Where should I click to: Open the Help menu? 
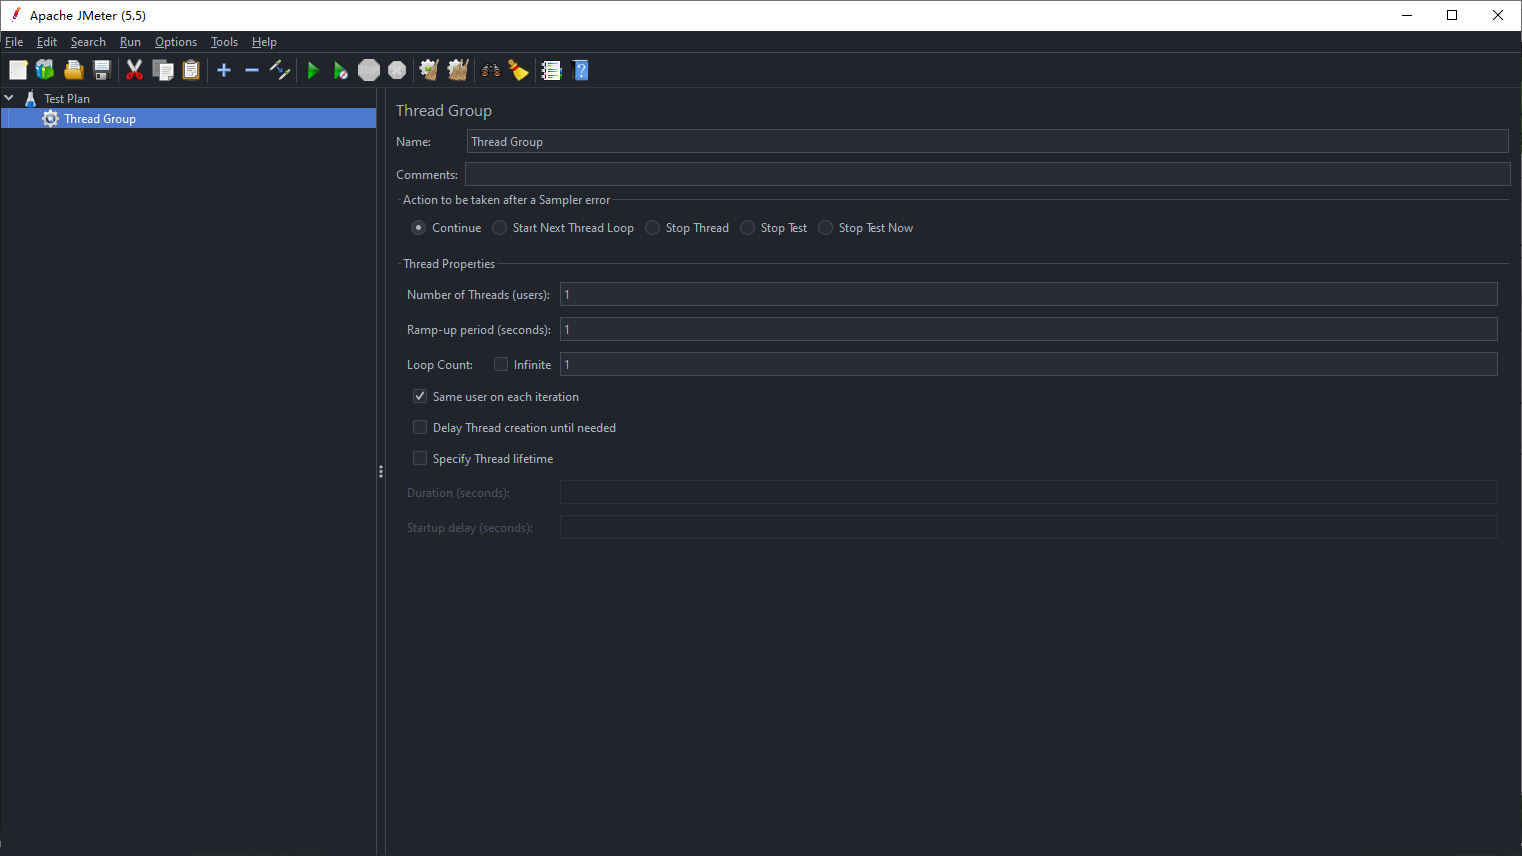click(x=264, y=42)
